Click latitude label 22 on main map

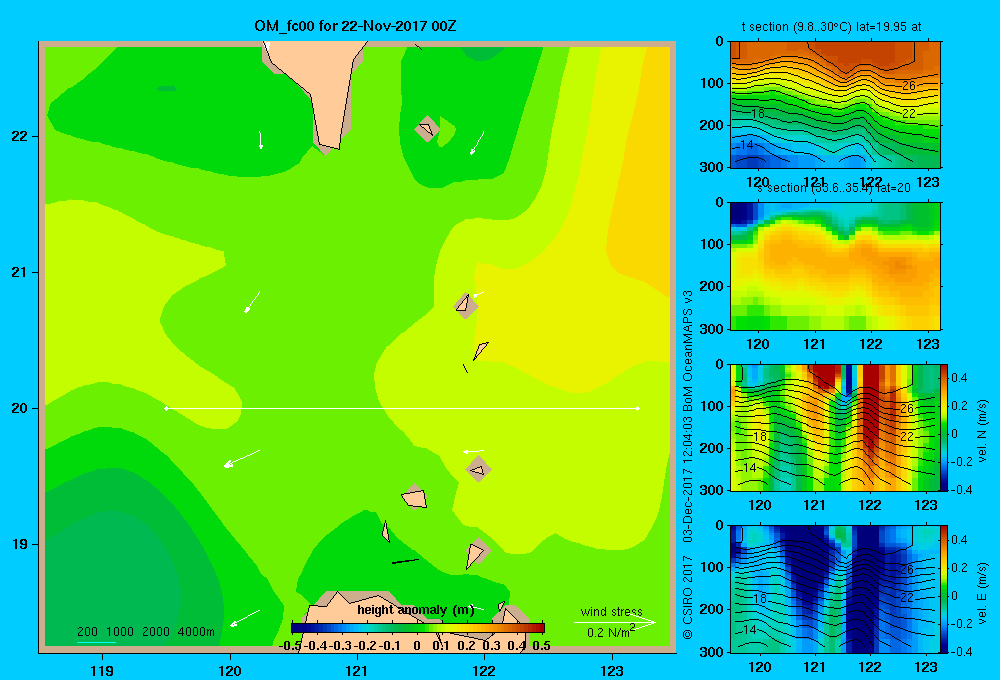point(20,136)
